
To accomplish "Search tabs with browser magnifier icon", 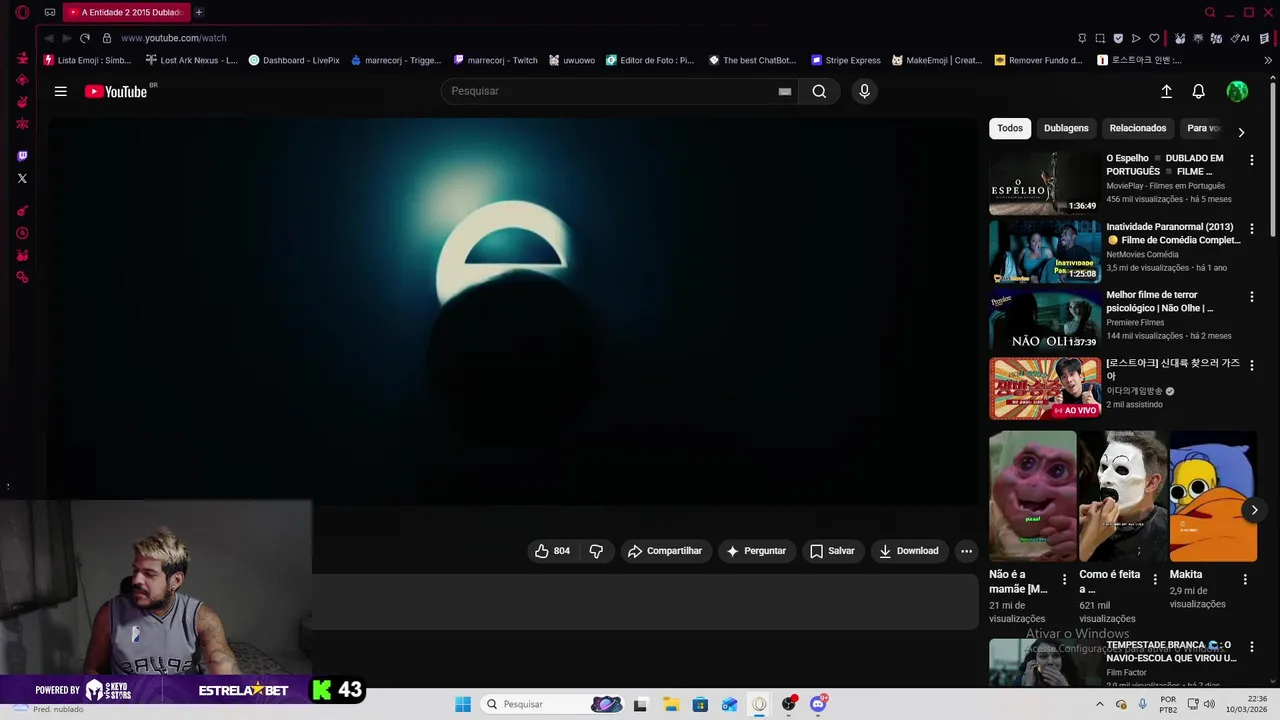I will point(1210,12).
